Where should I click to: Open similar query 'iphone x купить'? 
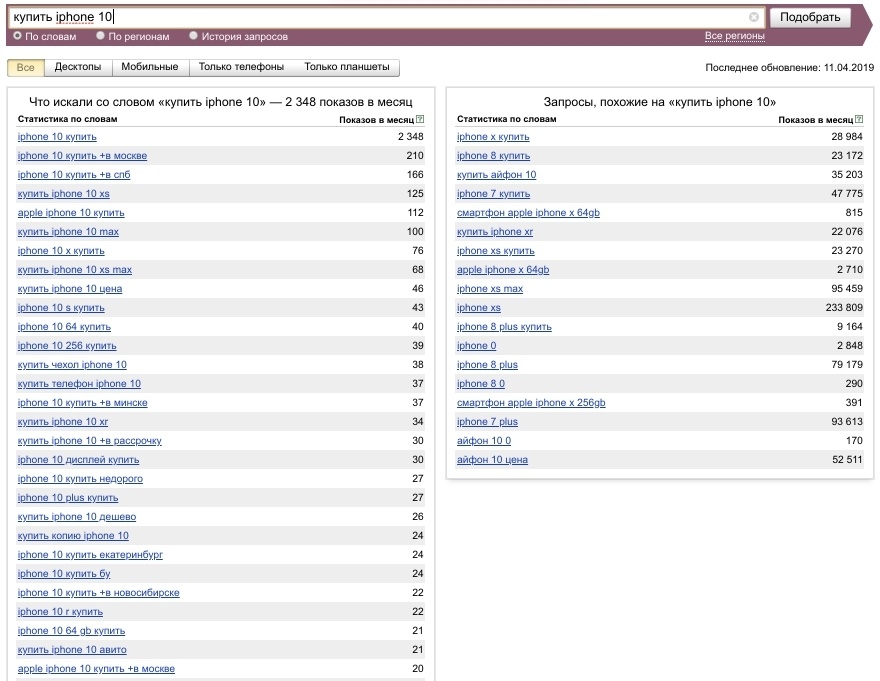[493, 137]
